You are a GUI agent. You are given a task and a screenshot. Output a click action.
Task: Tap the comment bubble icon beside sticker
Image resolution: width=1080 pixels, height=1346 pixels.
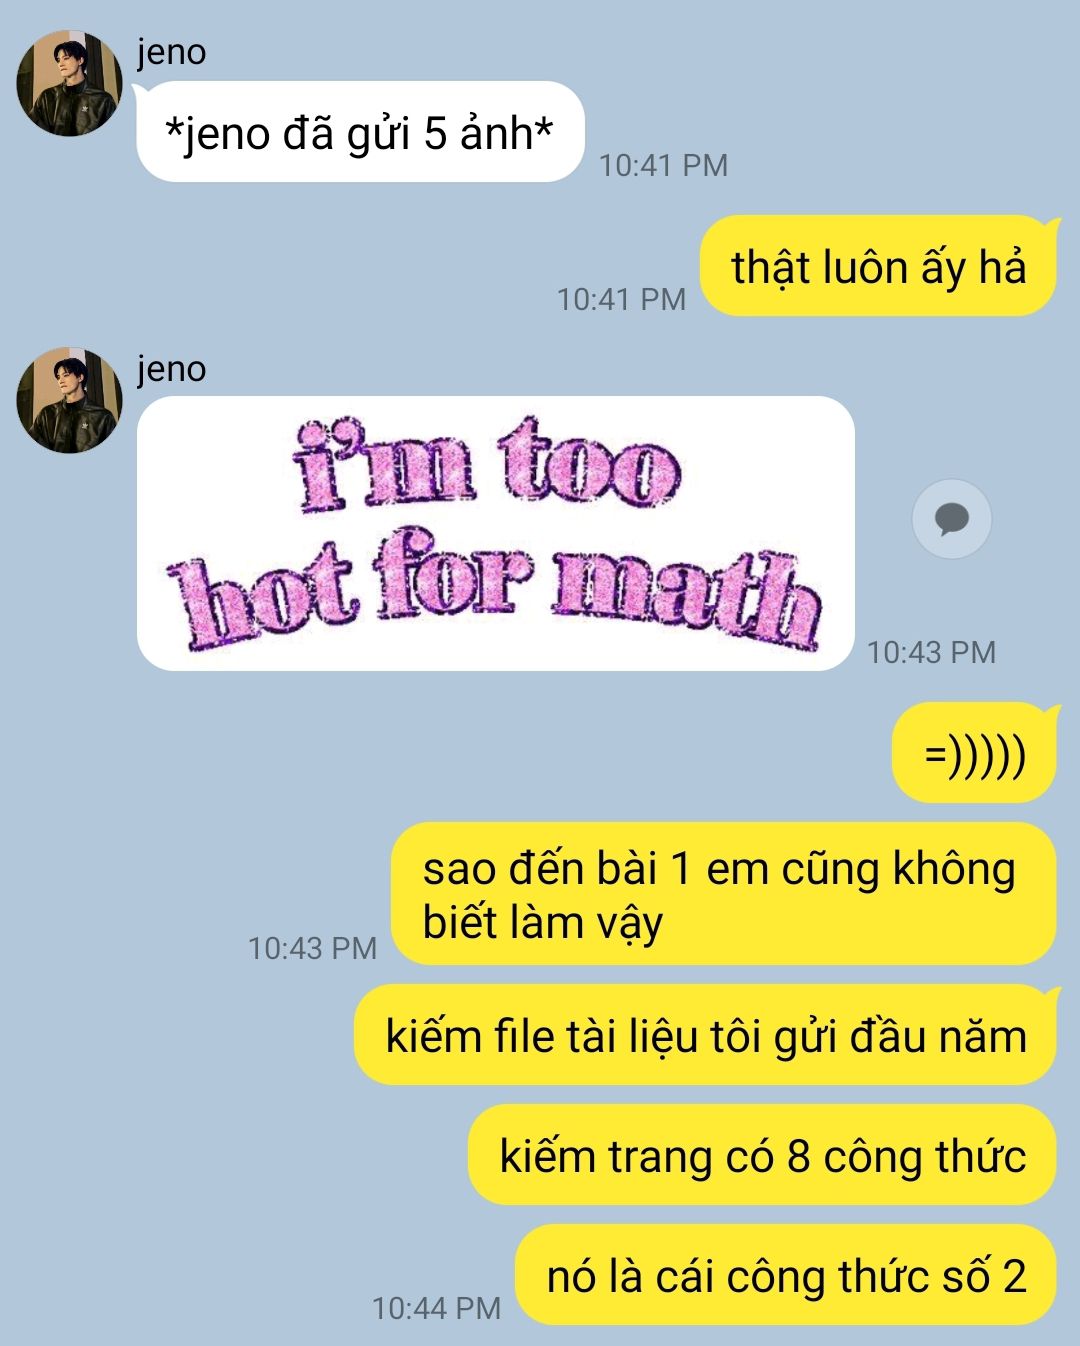click(x=951, y=519)
